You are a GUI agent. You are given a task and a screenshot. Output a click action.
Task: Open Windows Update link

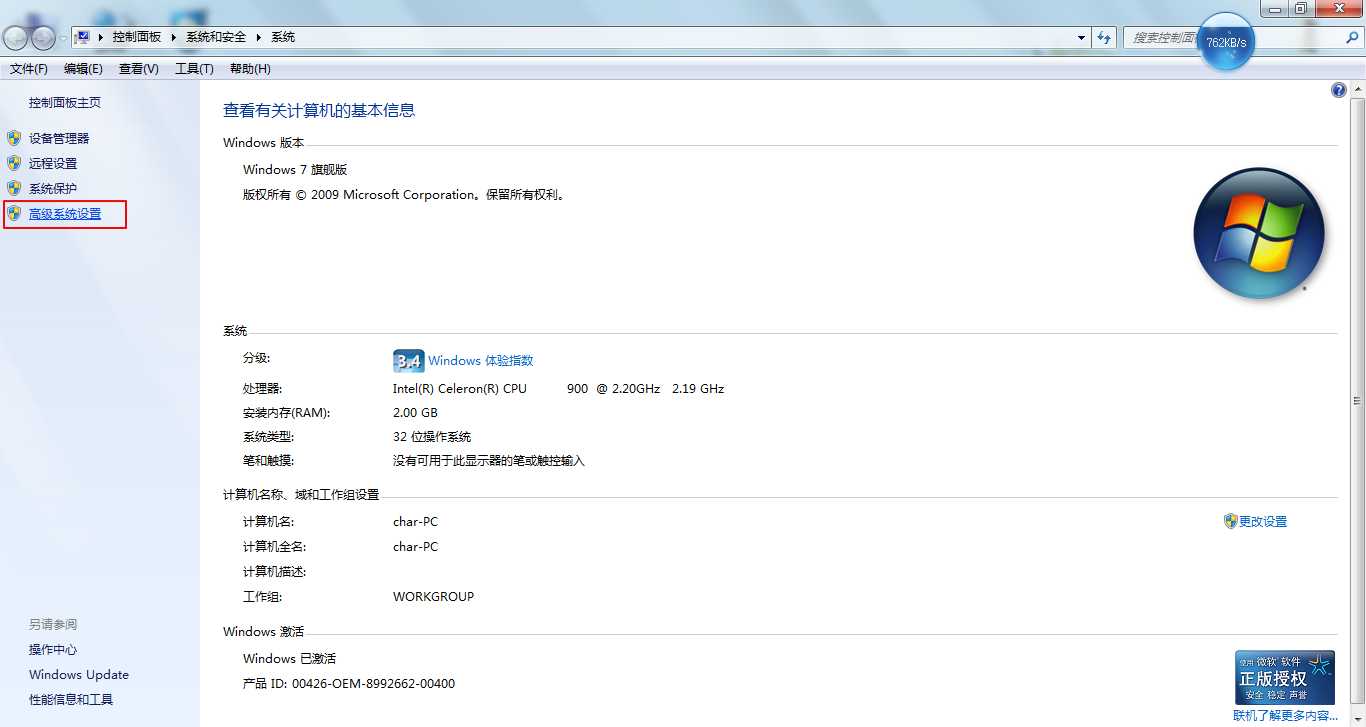tap(79, 675)
